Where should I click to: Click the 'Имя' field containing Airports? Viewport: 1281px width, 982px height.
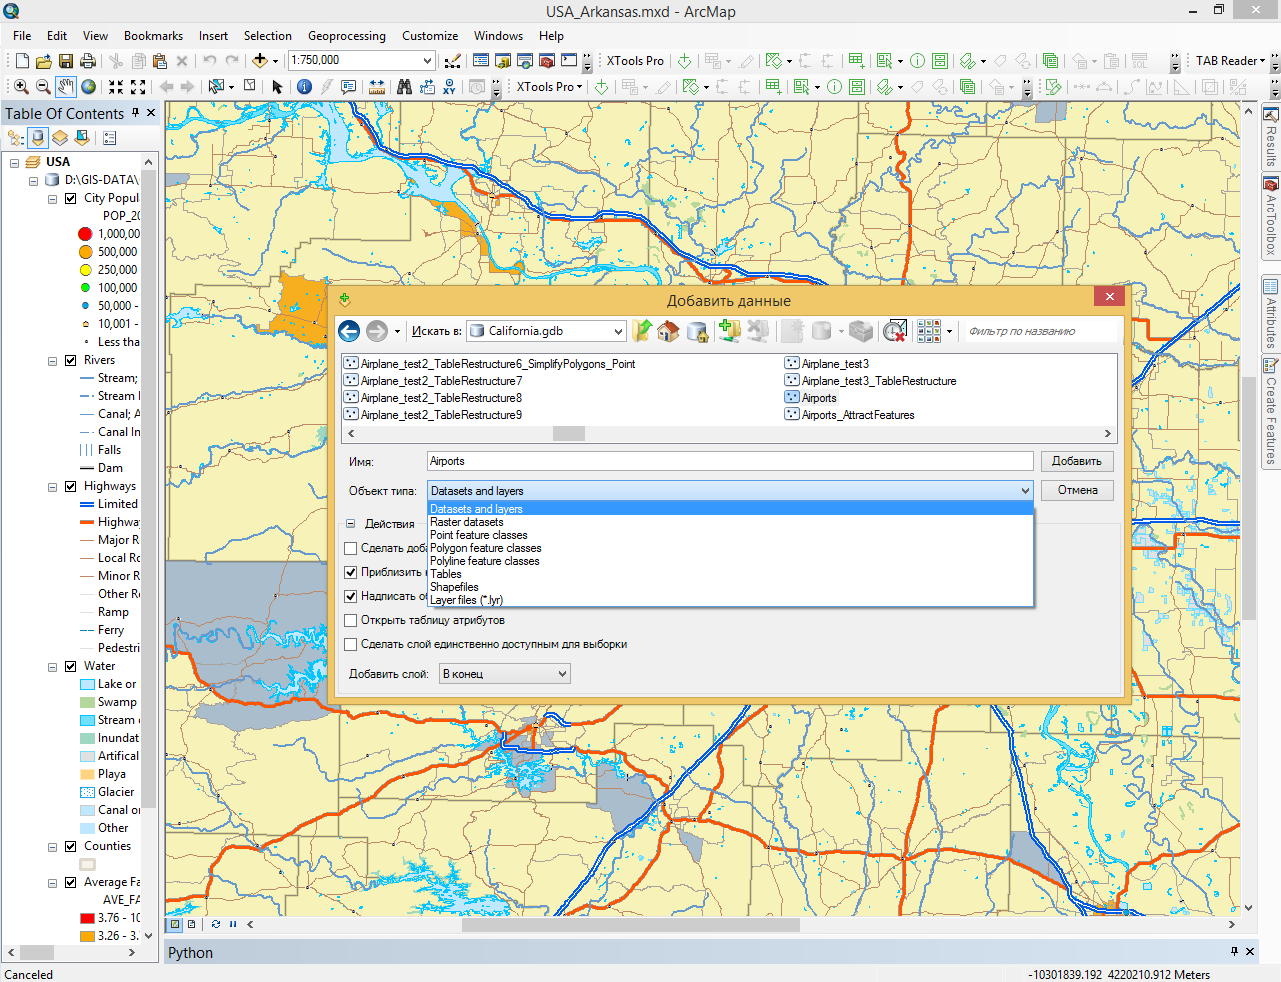(x=730, y=461)
